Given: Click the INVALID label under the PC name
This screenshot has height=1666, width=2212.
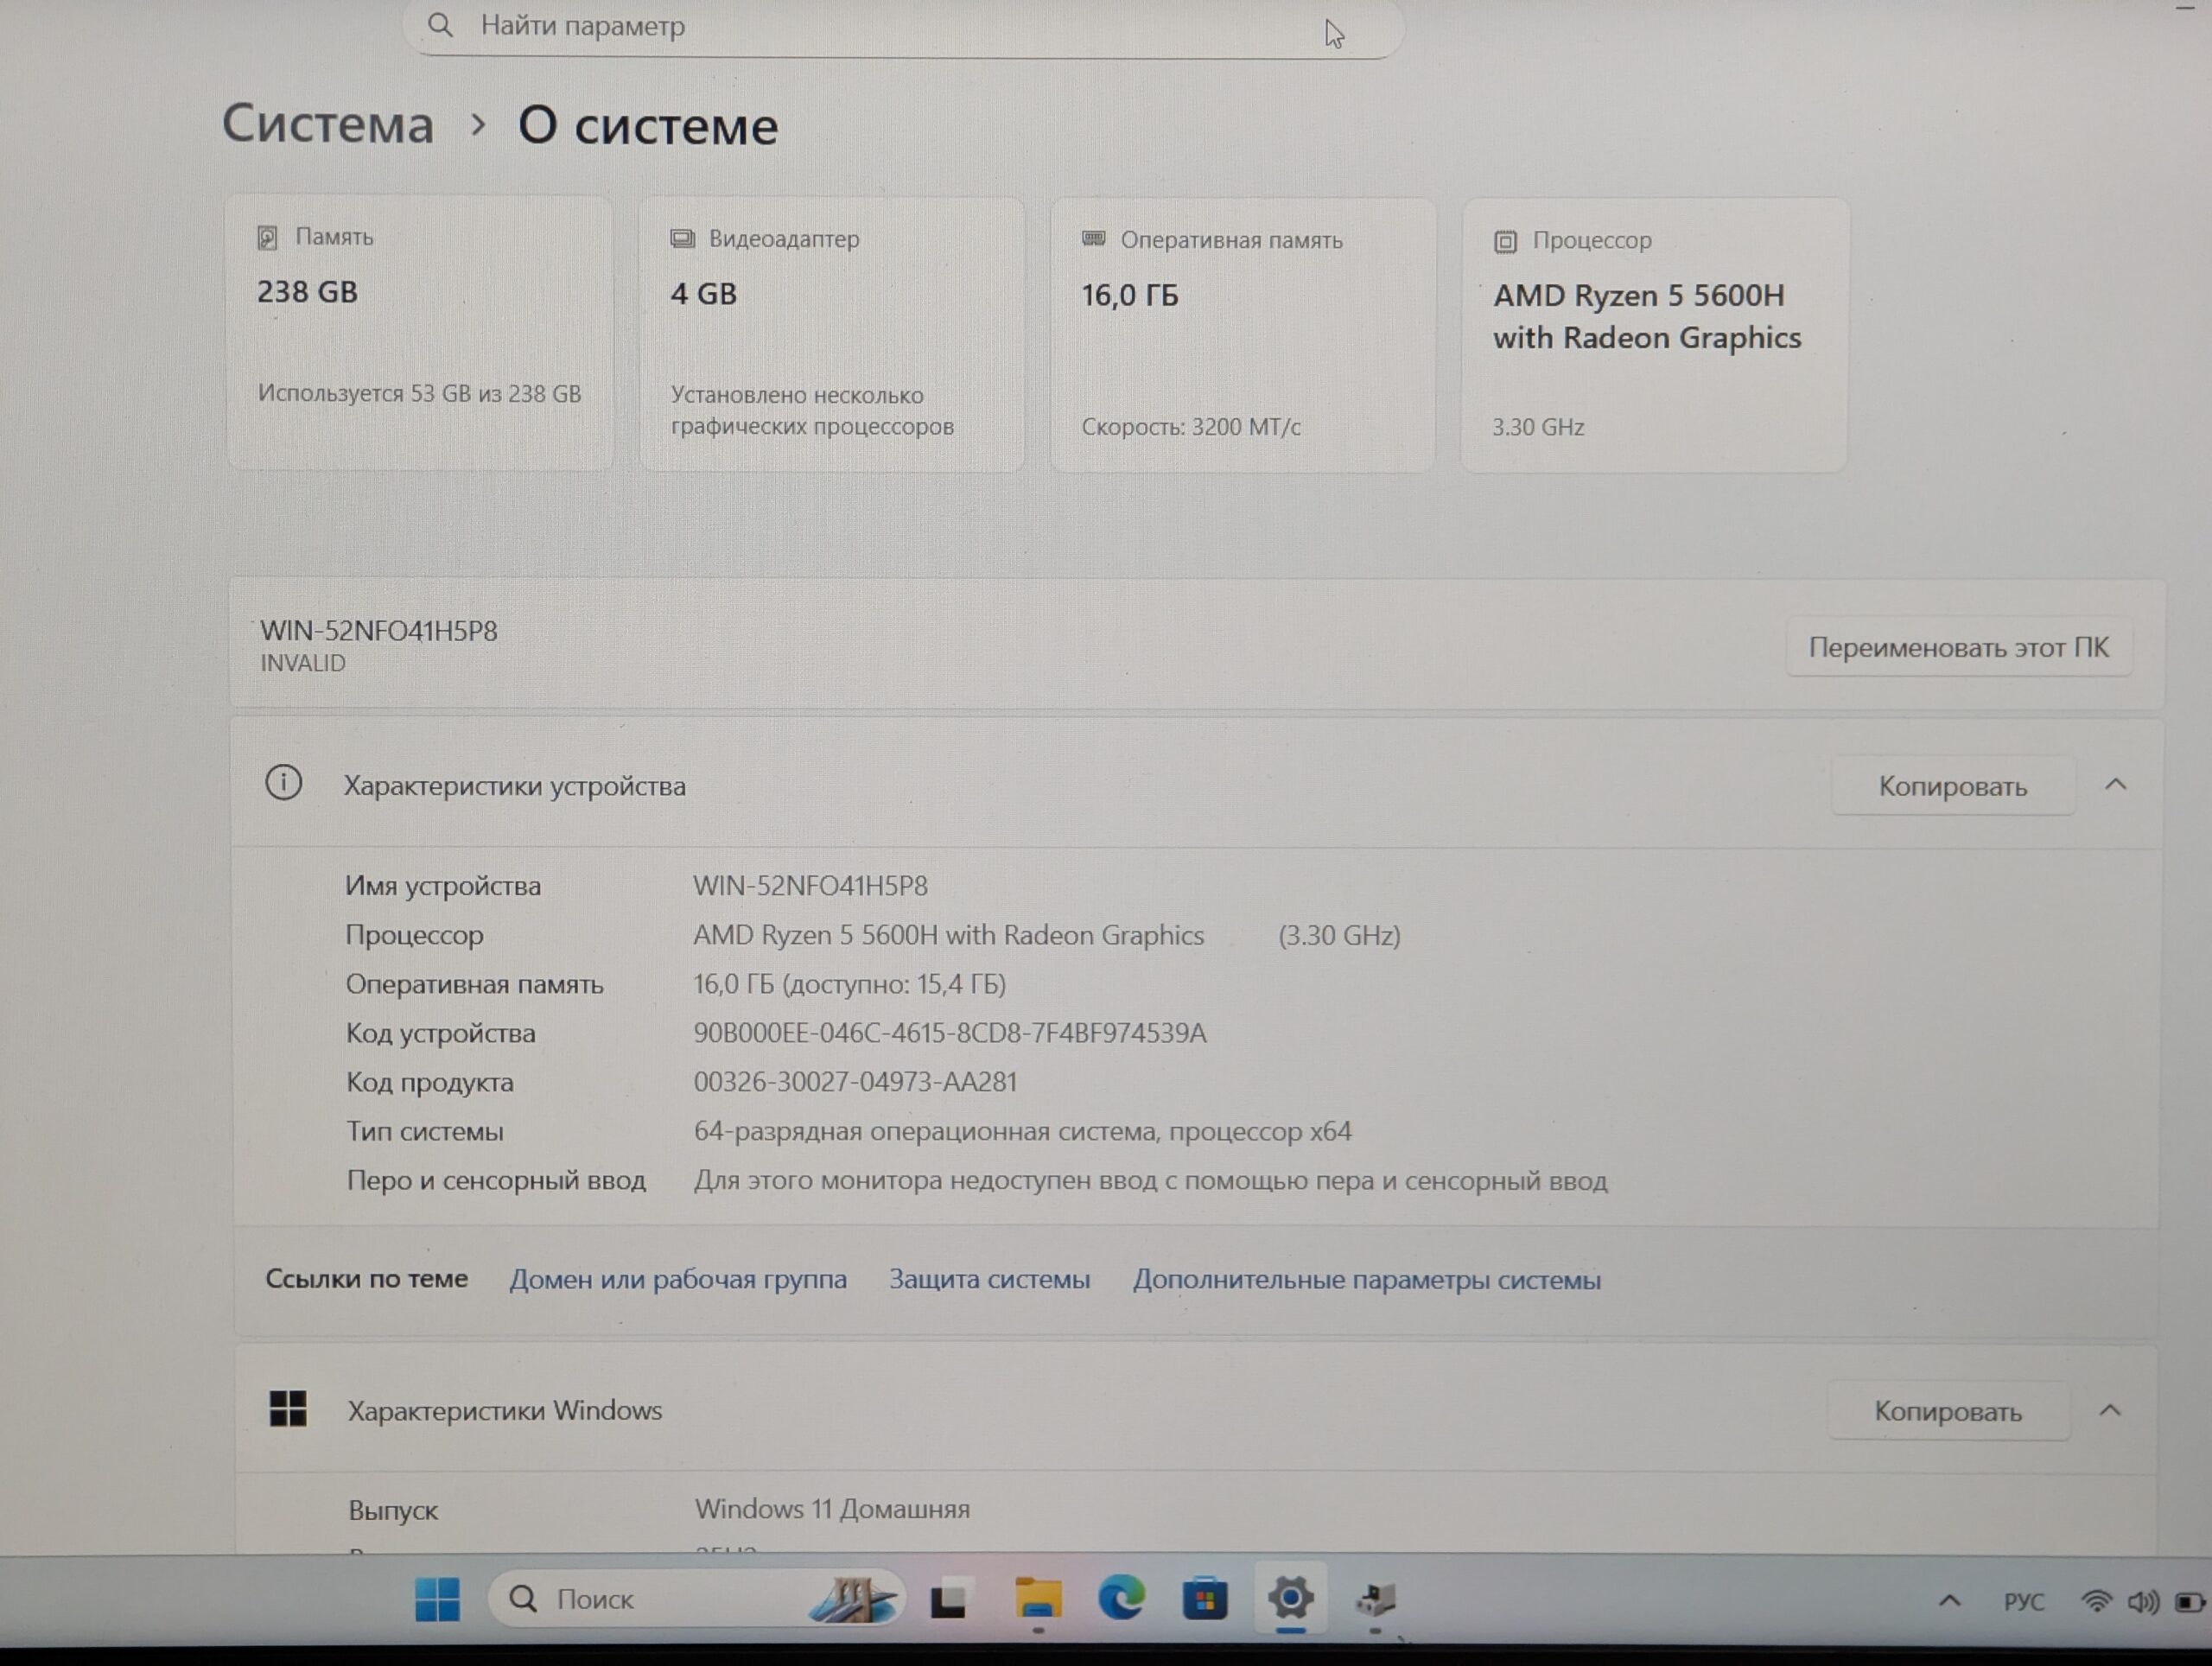Looking at the screenshot, I should pos(302,663).
